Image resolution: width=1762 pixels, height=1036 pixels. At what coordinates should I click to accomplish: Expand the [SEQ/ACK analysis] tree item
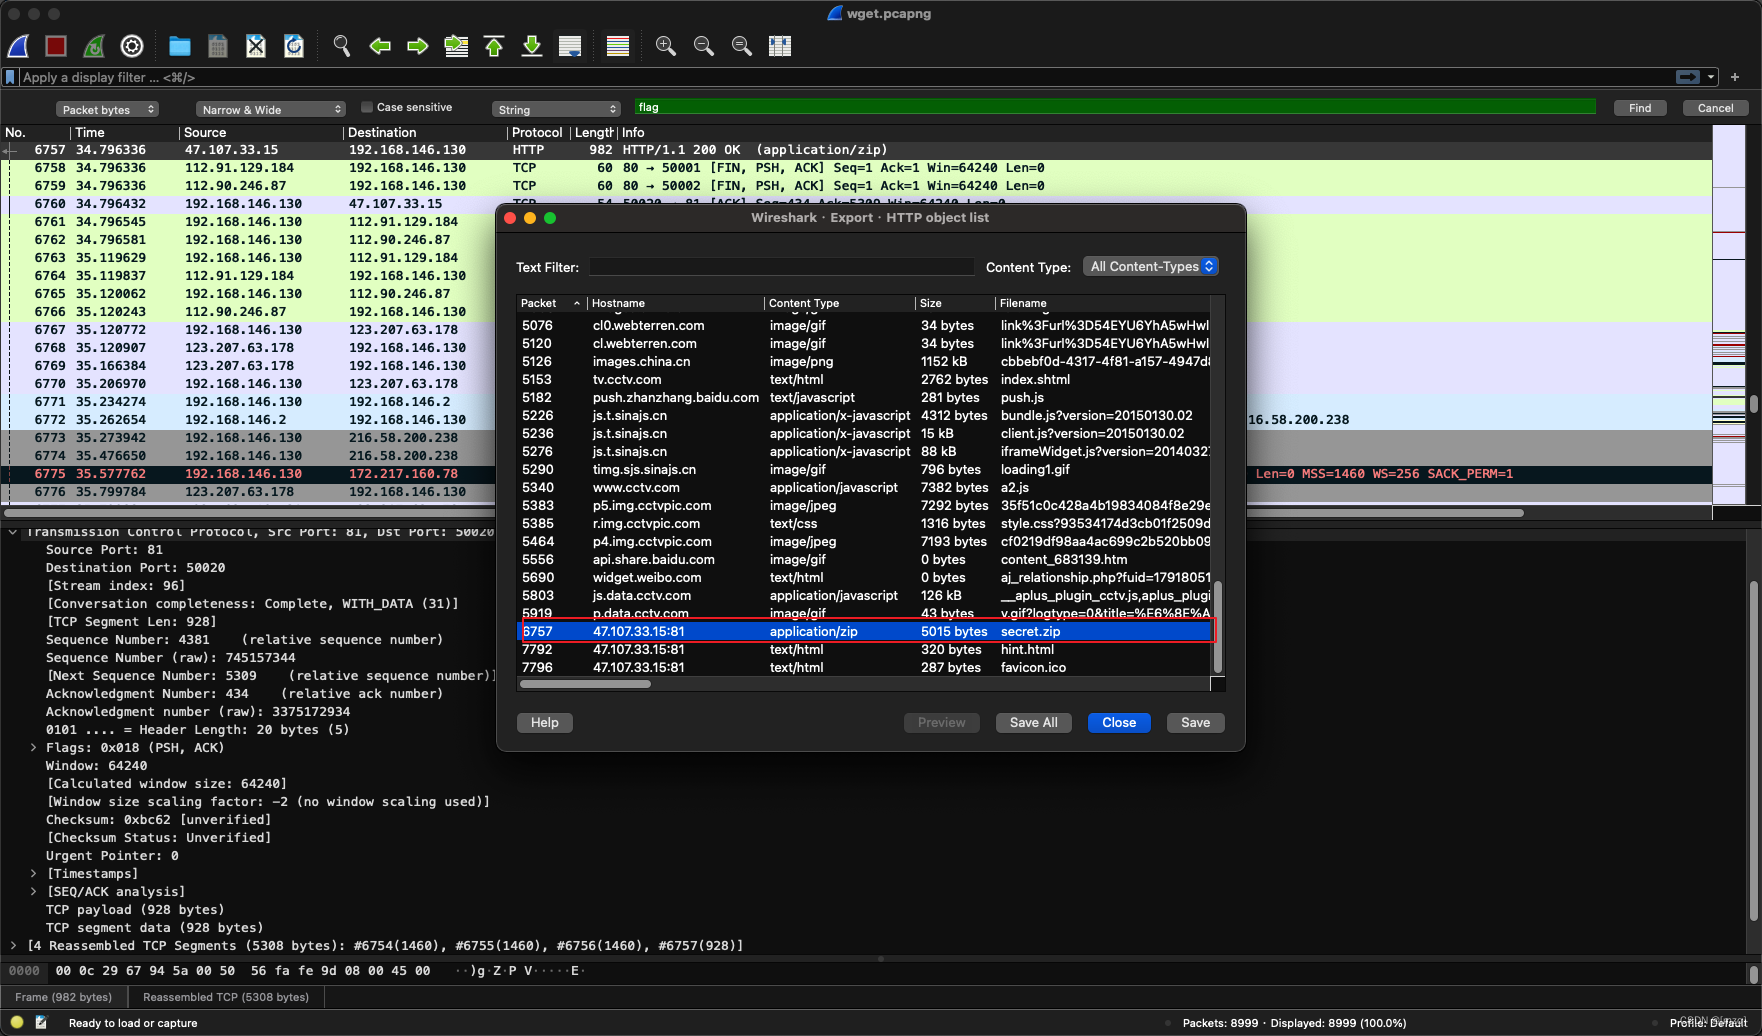point(33,892)
